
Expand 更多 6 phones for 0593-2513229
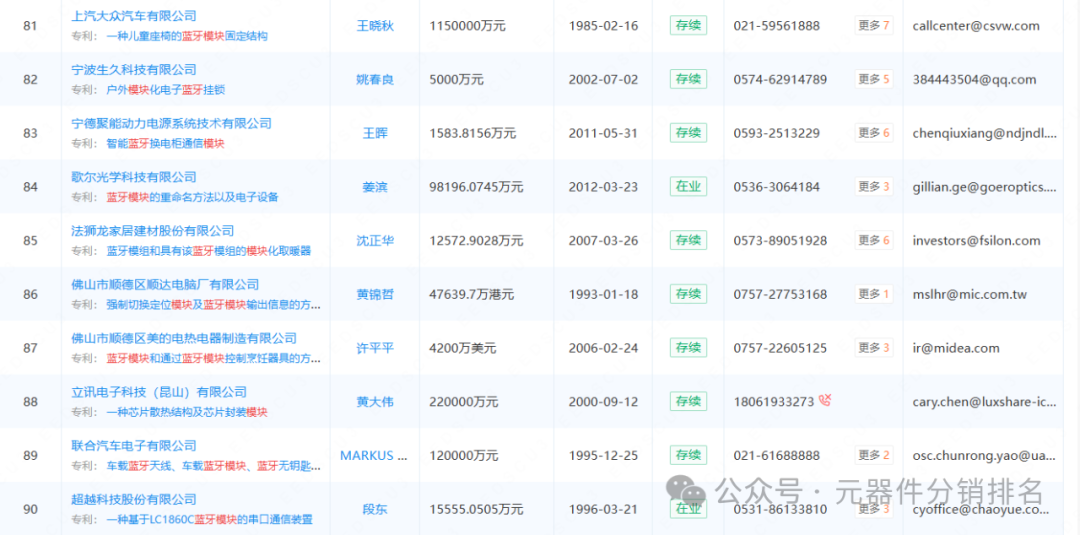tap(874, 133)
